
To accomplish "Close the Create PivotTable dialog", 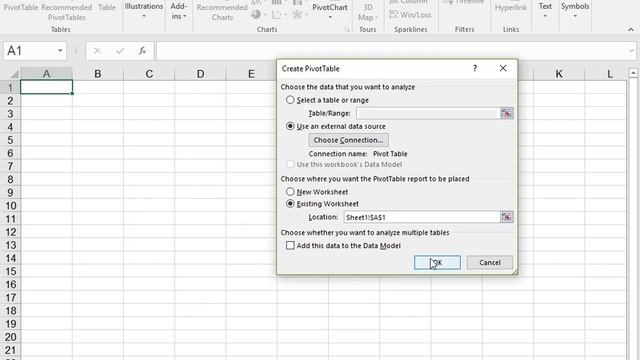I will tap(503, 68).
